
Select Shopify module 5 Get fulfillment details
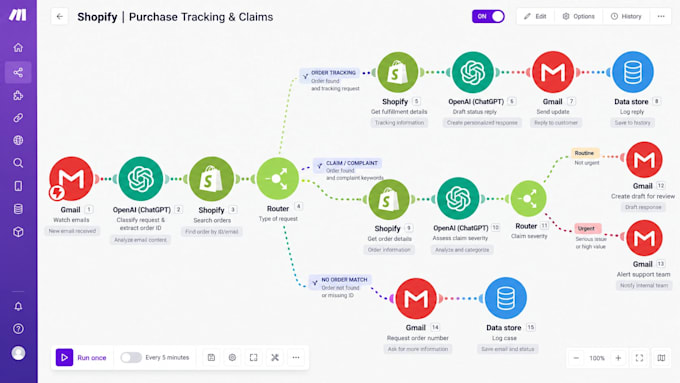[398, 72]
